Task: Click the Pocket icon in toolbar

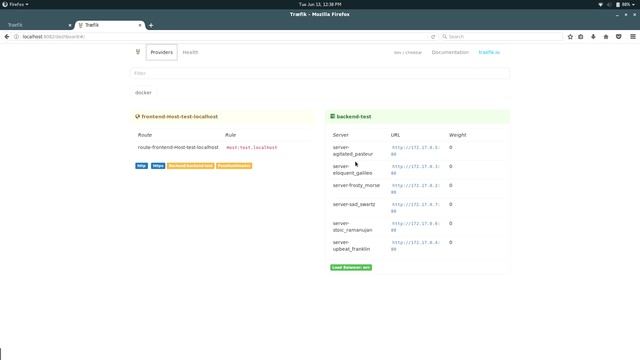Action: tap(619, 37)
